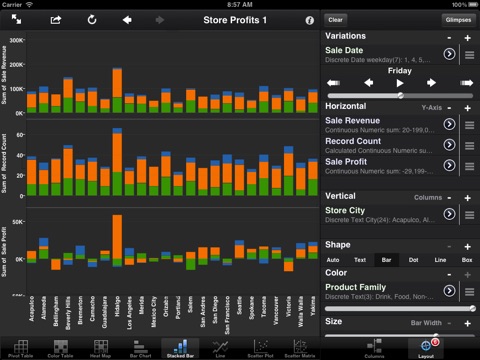The height and width of the screenshot is (360, 480).
Task: Play the weekday variation animation
Action: pos(400,83)
